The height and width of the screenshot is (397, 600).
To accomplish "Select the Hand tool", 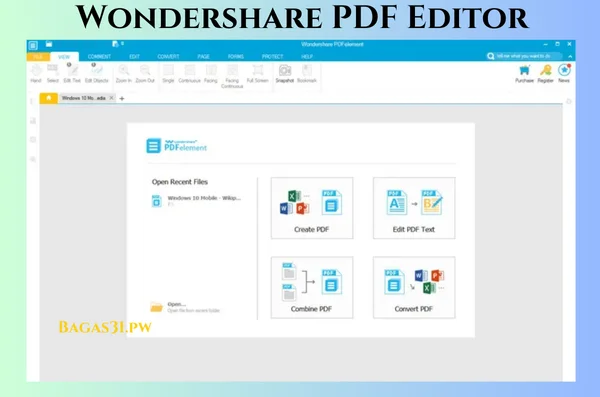I will coord(36,74).
